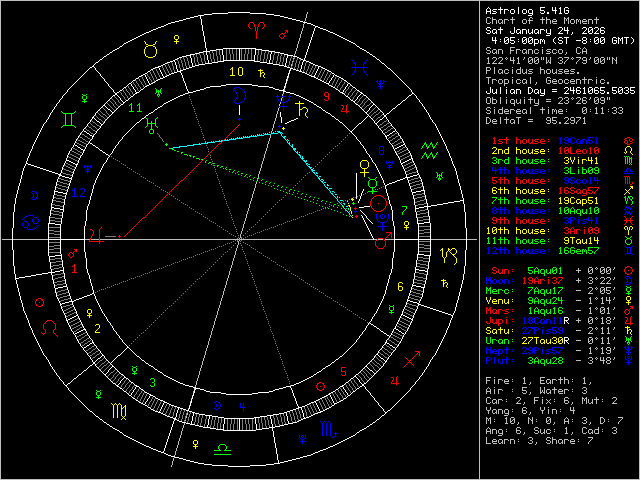Click the yellow house number 2 in the wheel
This screenshot has width=640, height=480.
97,329
